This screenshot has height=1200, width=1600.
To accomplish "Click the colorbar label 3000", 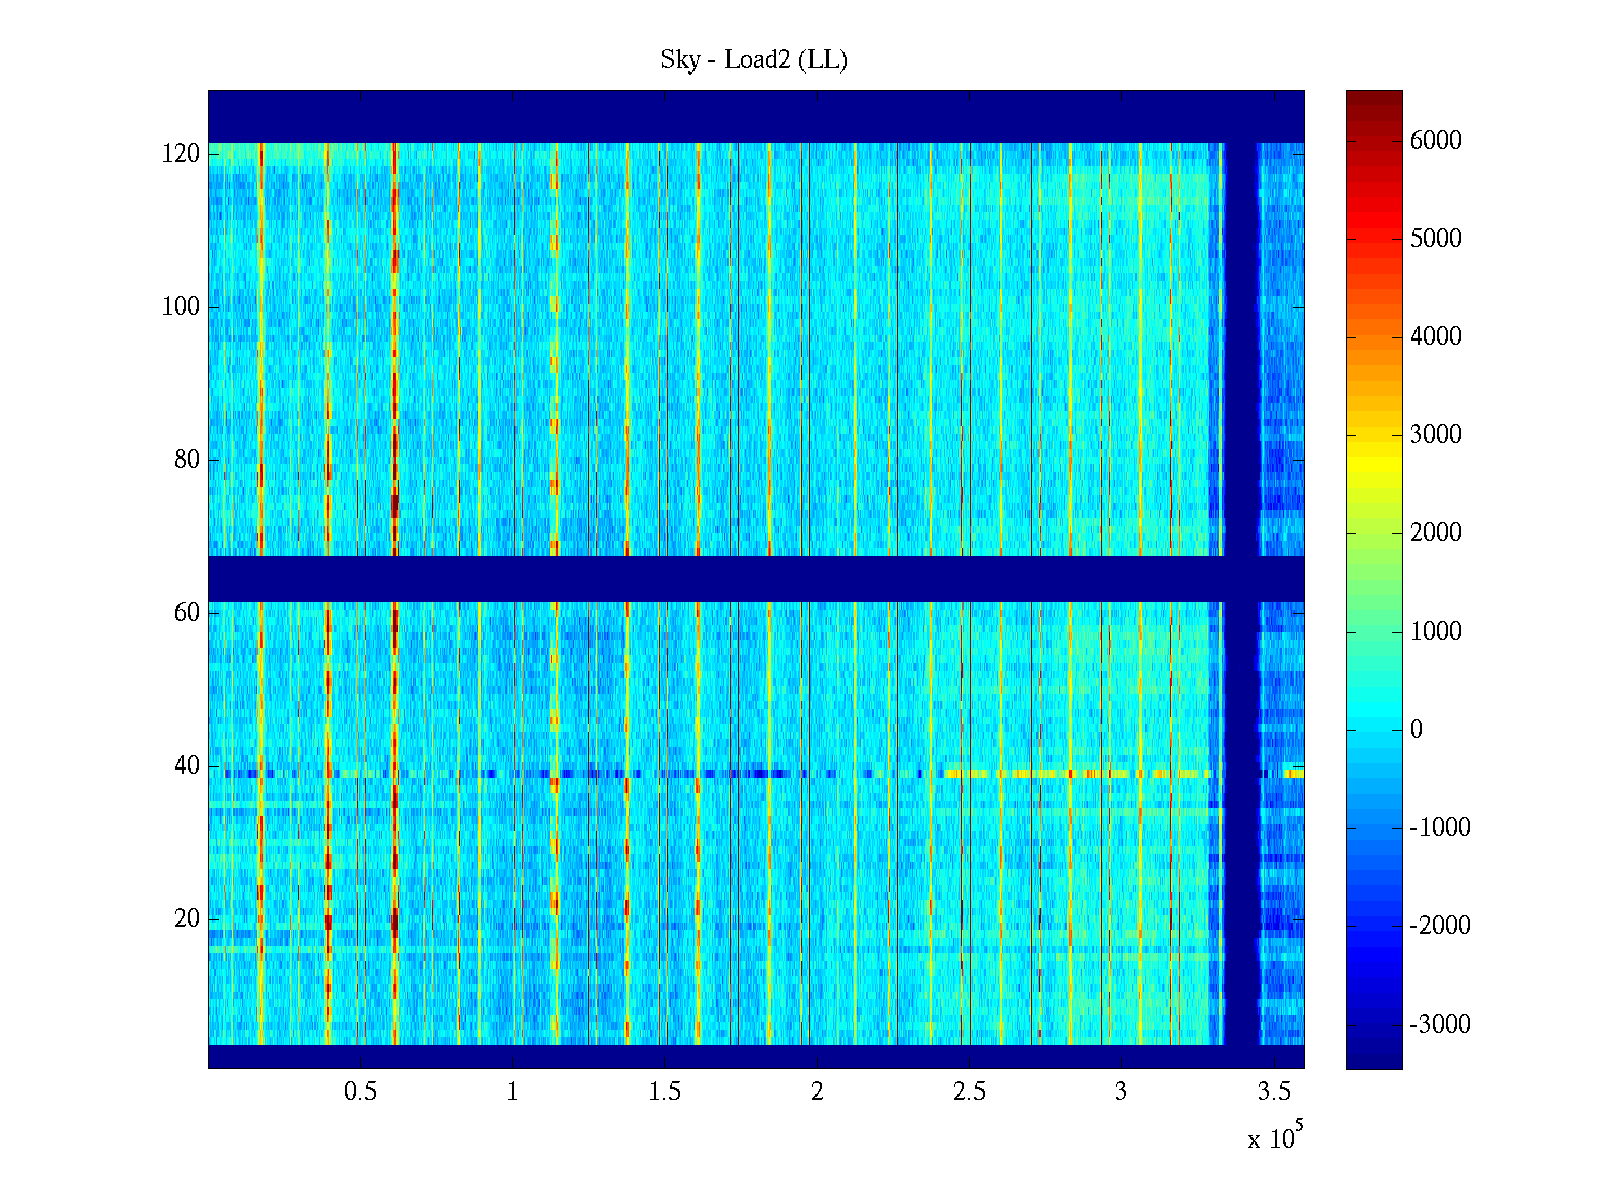I will pos(1435,434).
